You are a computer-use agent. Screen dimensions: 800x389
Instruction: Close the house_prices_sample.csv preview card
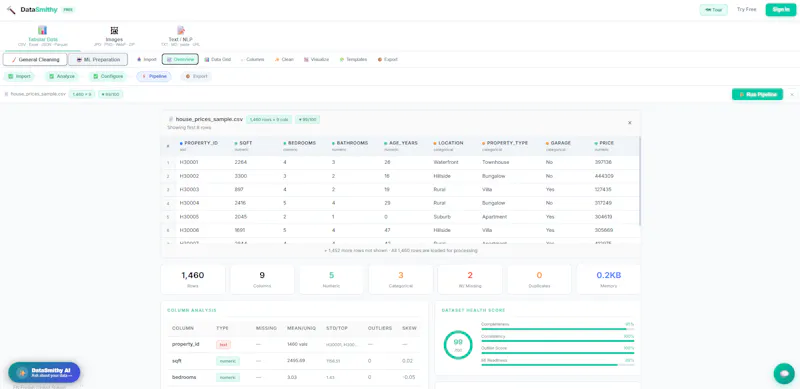[x=630, y=123]
